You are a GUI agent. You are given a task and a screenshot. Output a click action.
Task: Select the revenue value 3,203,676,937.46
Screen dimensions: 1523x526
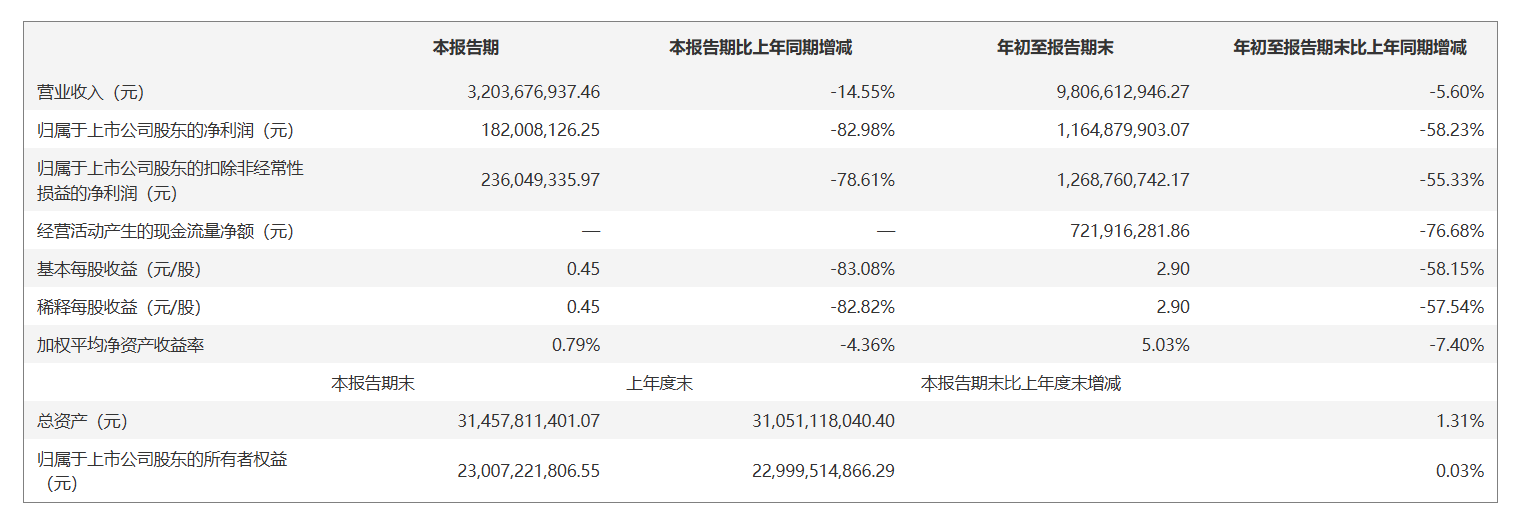533,92
